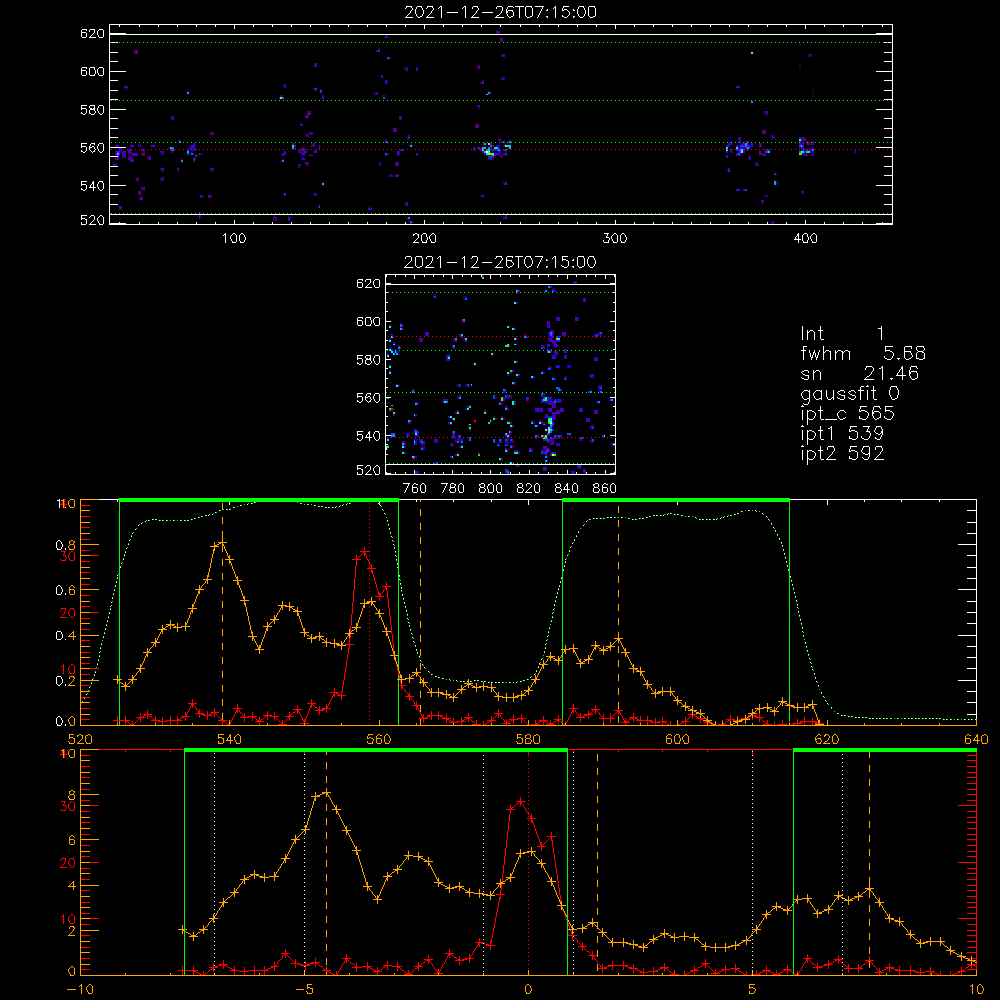The image size is (1000, 1000).
Task: Select the 'sn 21.46' readout
Action: pyautogui.click(x=860, y=373)
